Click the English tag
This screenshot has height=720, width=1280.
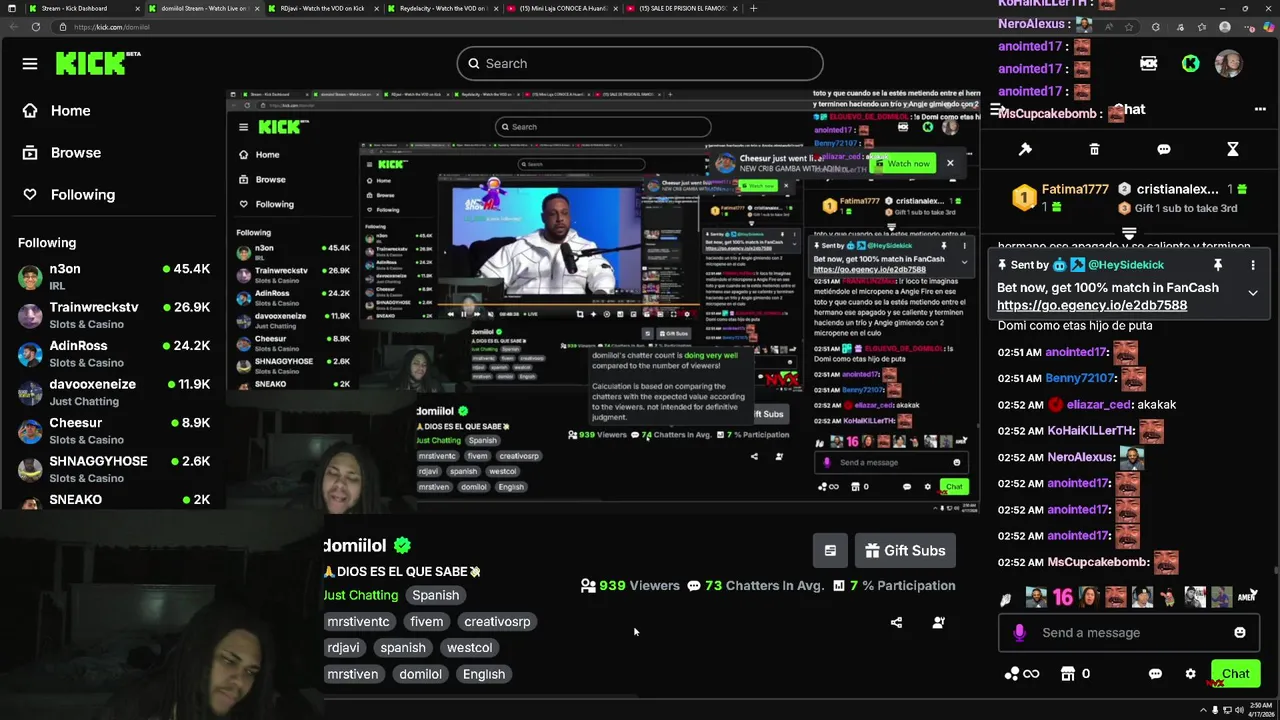click(484, 674)
